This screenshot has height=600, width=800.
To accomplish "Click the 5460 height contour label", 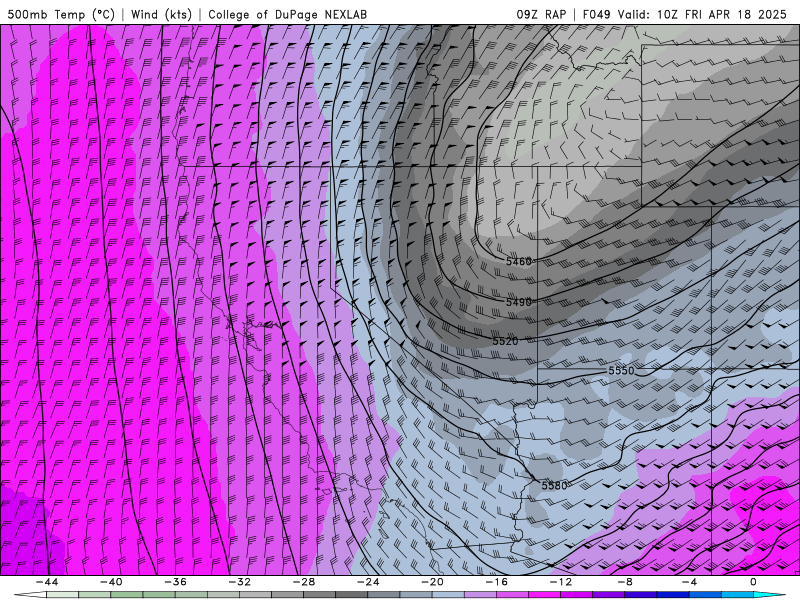I will tap(518, 261).
